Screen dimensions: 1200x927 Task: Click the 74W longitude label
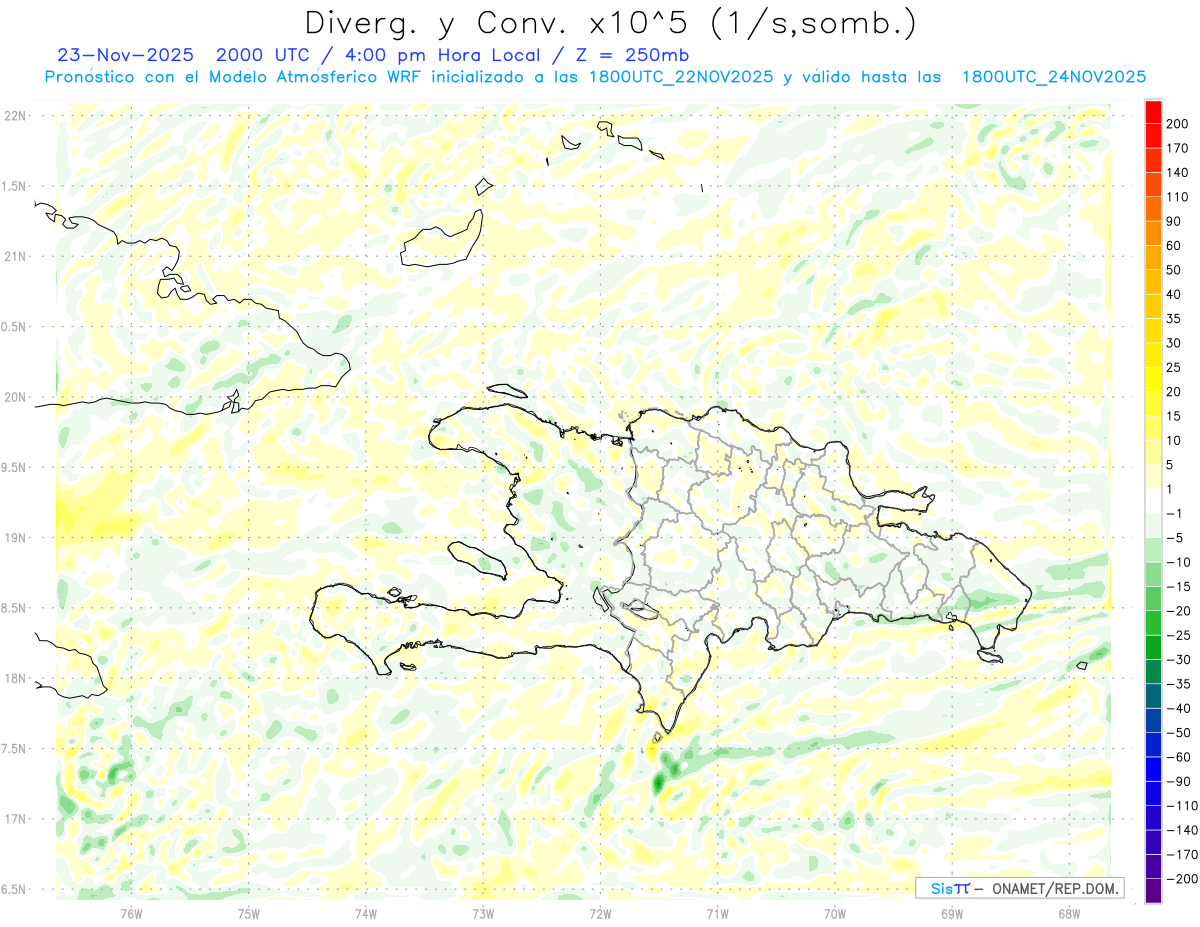pos(365,913)
